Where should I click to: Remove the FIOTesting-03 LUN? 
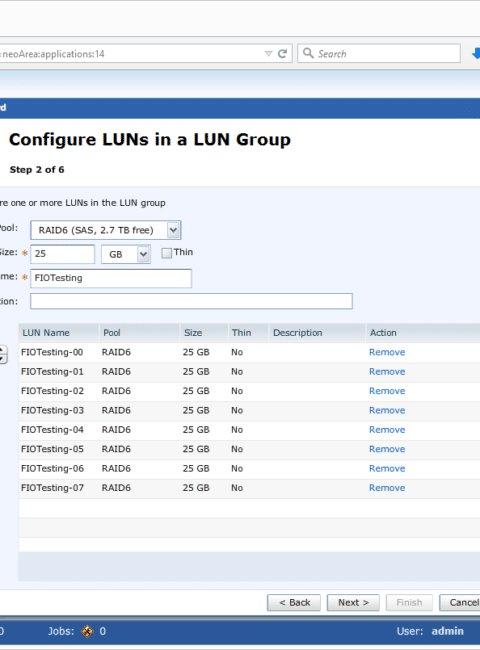point(387,410)
